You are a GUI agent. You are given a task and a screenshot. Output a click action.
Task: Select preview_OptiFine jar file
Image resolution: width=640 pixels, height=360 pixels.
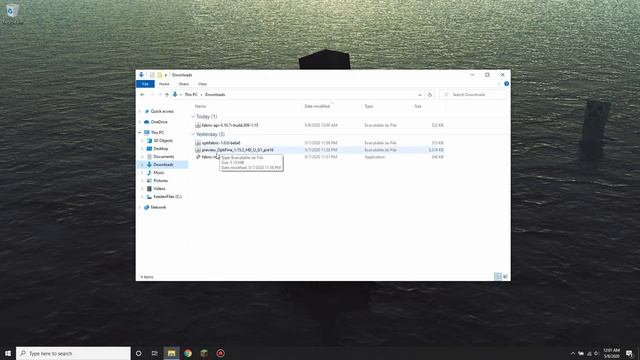238,150
